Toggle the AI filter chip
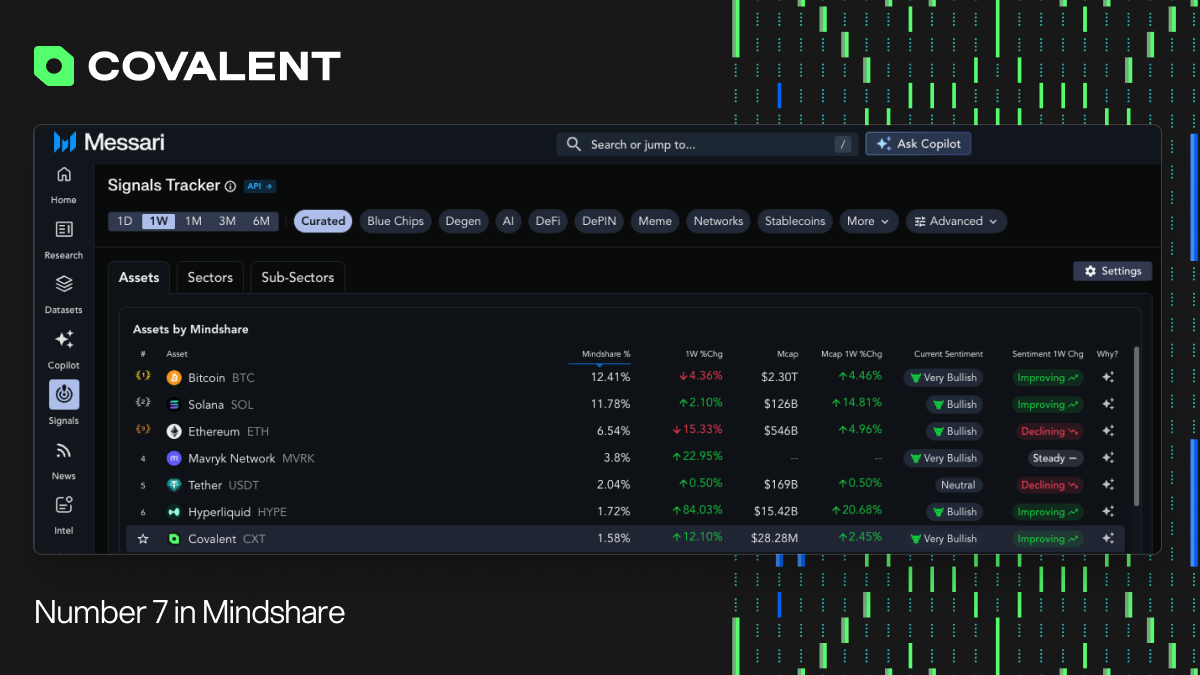Screen dimensions: 1200x675 click(x=508, y=221)
